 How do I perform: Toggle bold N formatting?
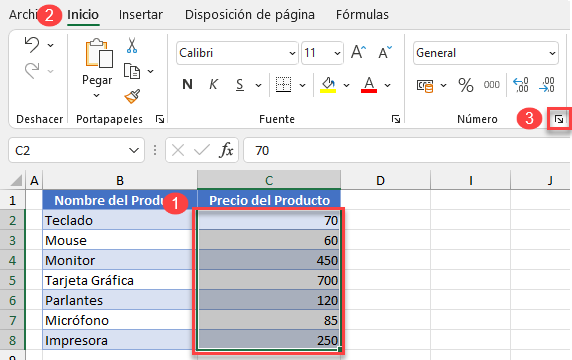187,85
